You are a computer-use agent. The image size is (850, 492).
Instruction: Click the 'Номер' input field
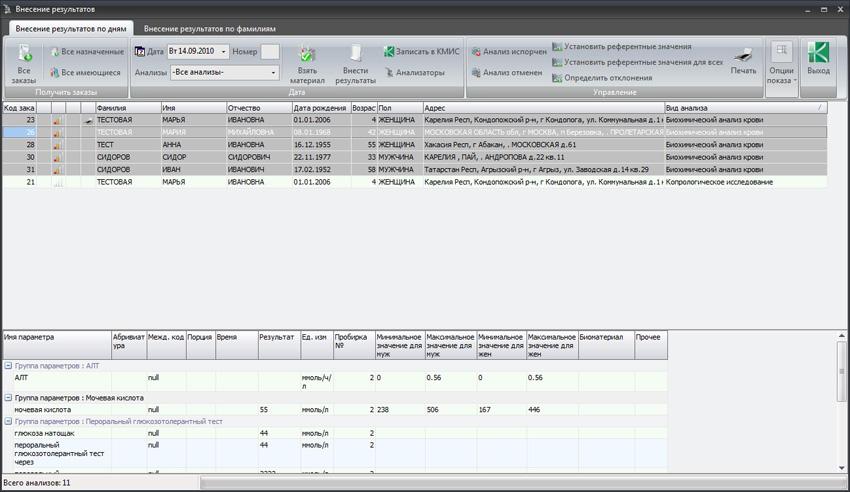pyautogui.click(x=270, y=52)
